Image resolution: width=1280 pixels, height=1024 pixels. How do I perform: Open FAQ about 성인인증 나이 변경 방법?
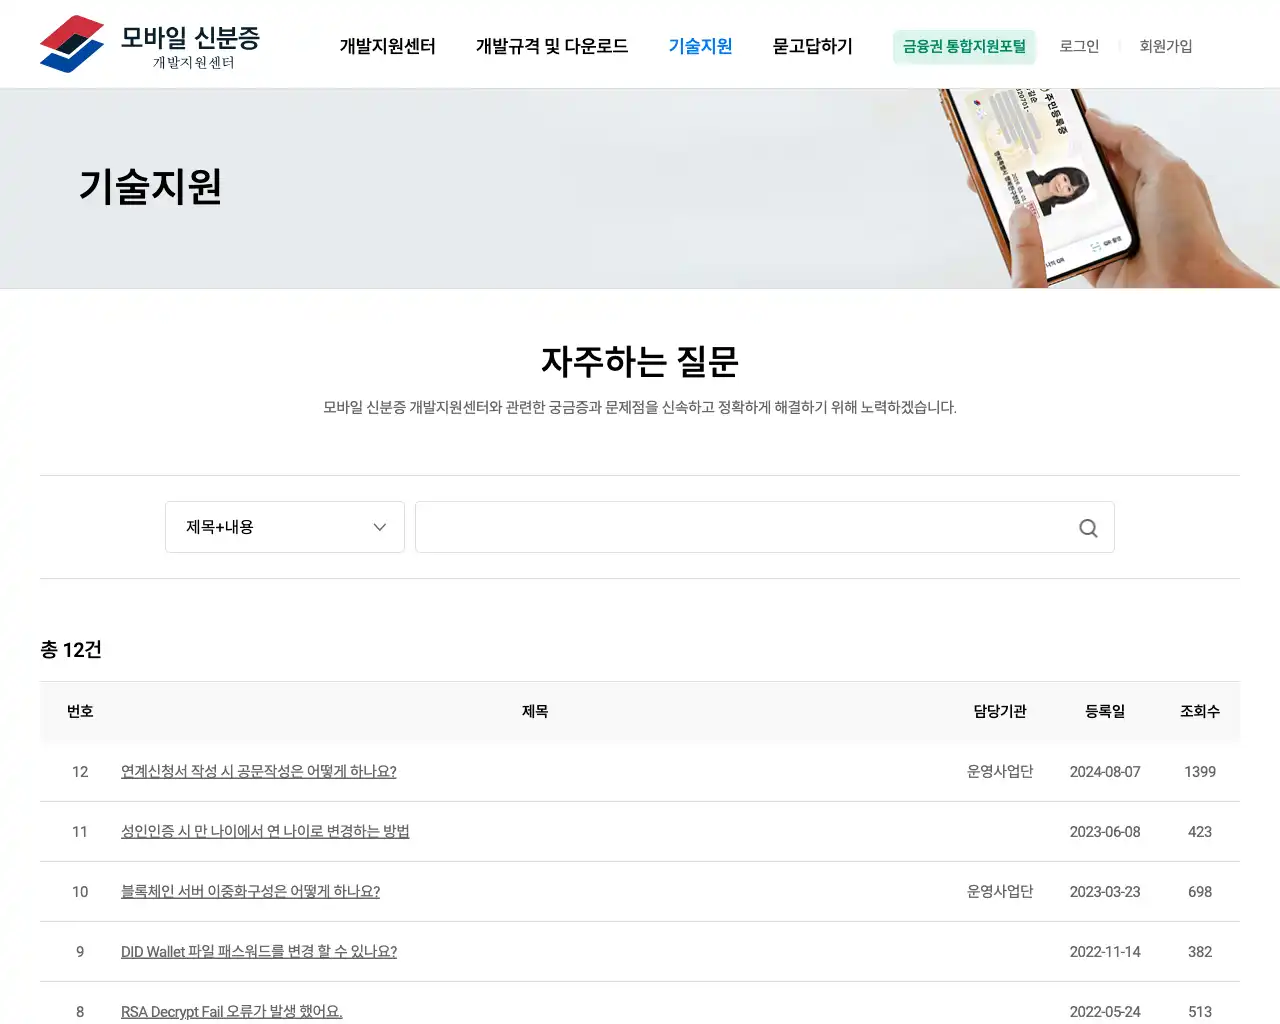[x=265, y=831]
